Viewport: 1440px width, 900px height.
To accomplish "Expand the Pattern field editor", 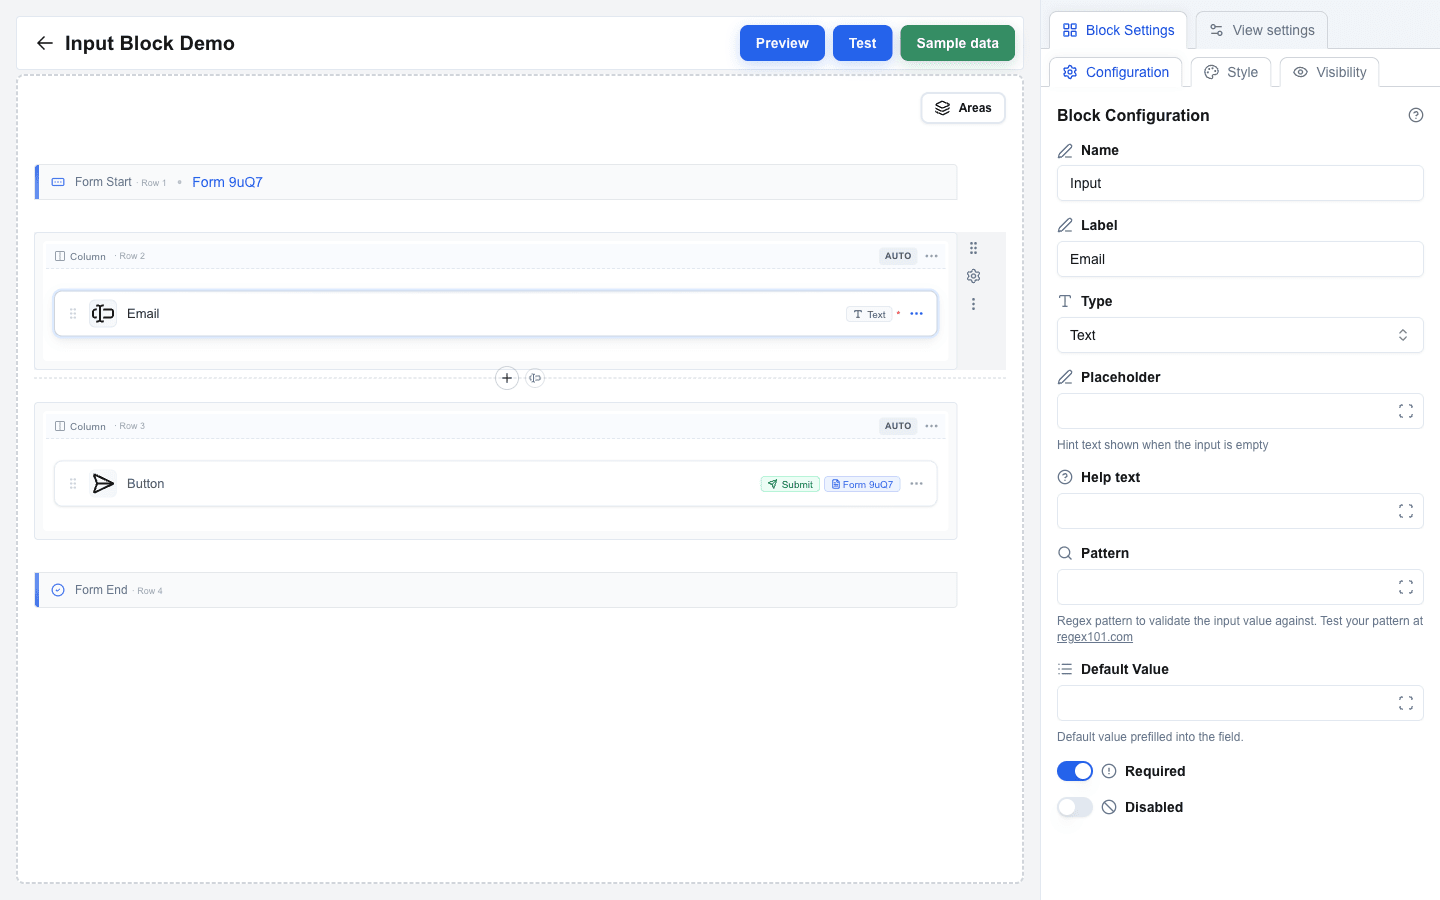I will coord(1405,587).
